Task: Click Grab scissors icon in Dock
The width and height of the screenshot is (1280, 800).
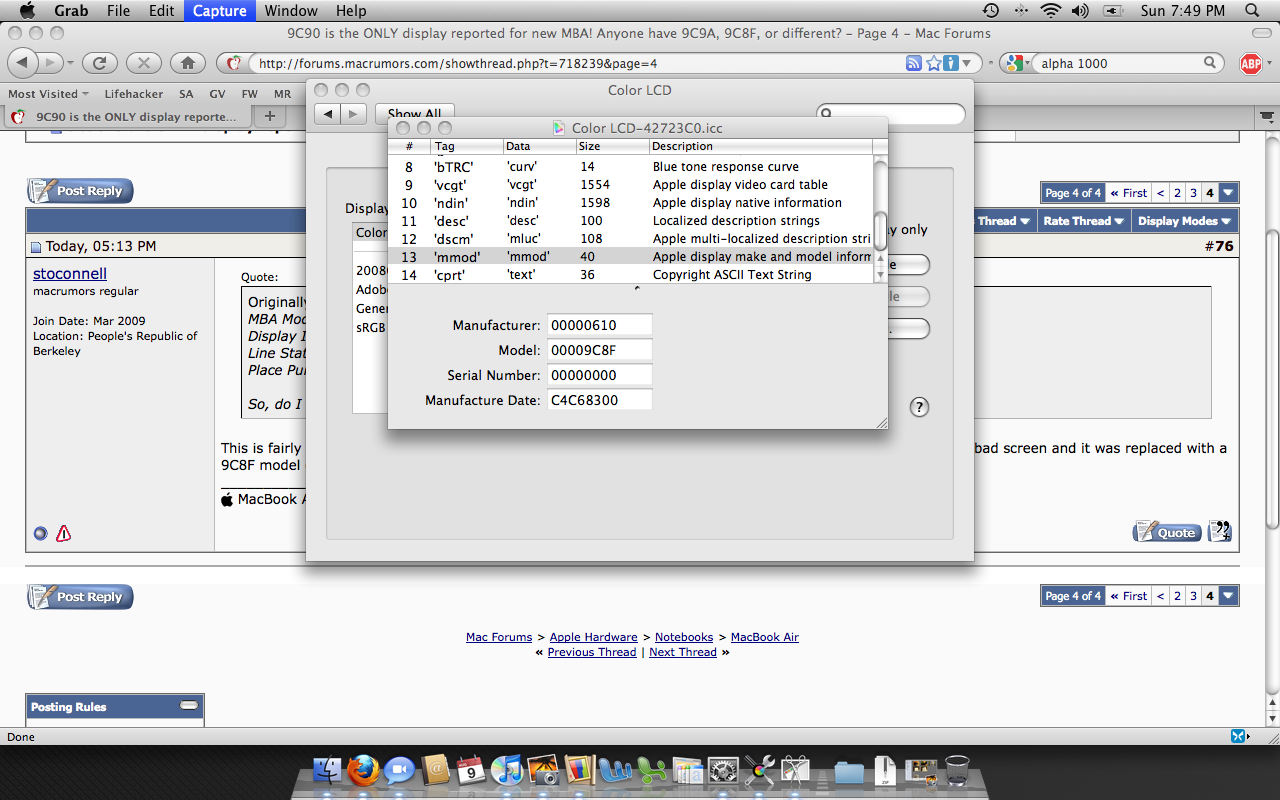Action: [x=795, y=770]
